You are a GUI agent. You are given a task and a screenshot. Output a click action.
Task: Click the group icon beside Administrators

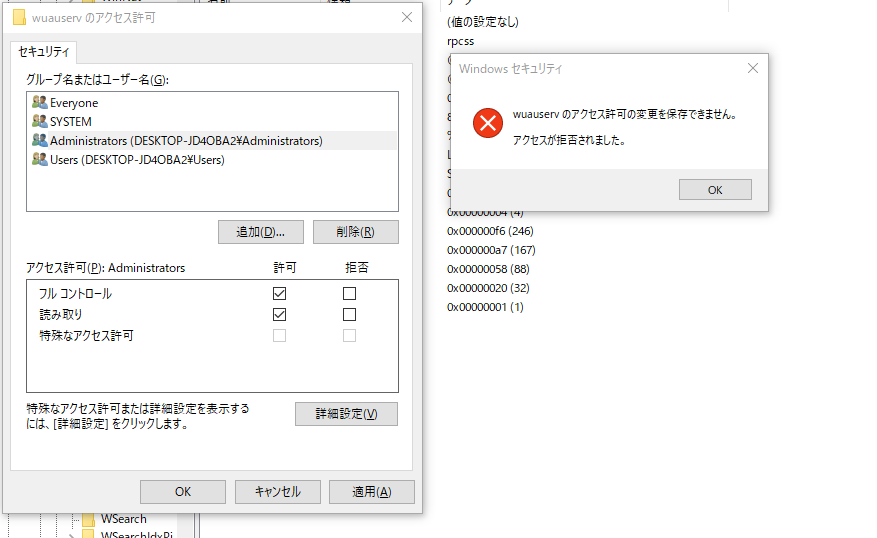pos(40,140)
